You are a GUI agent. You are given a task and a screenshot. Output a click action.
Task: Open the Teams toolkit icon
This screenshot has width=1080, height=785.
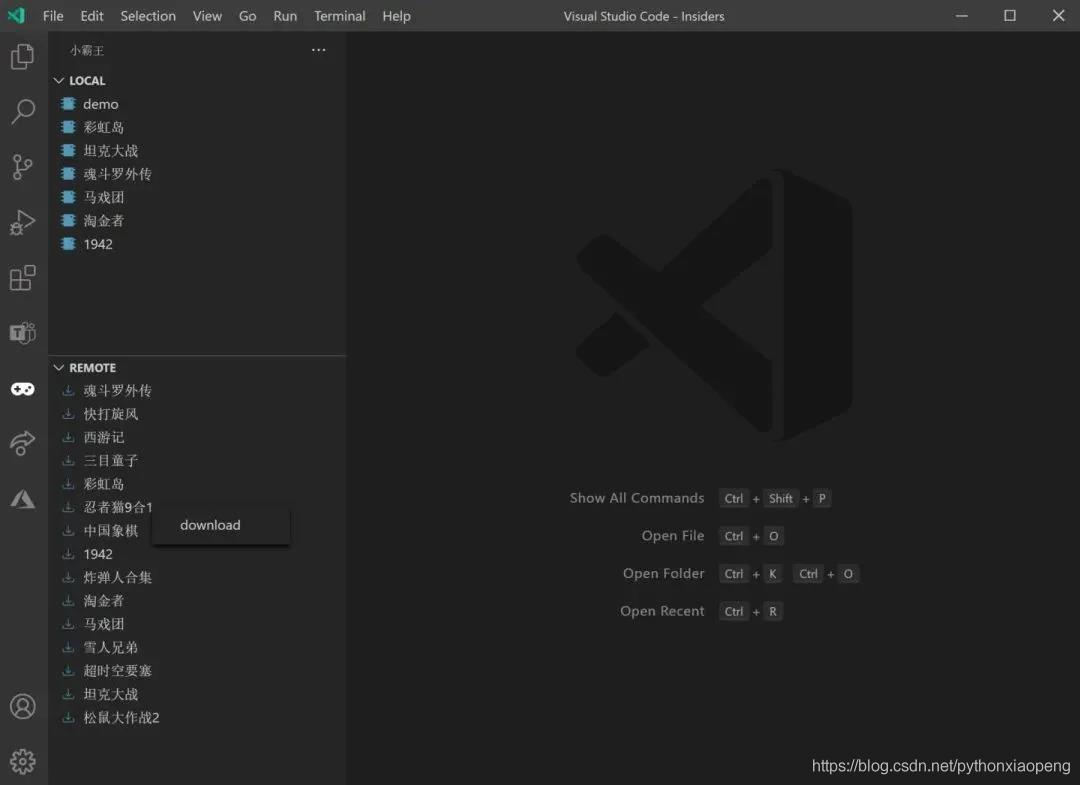tap(23, 333)
